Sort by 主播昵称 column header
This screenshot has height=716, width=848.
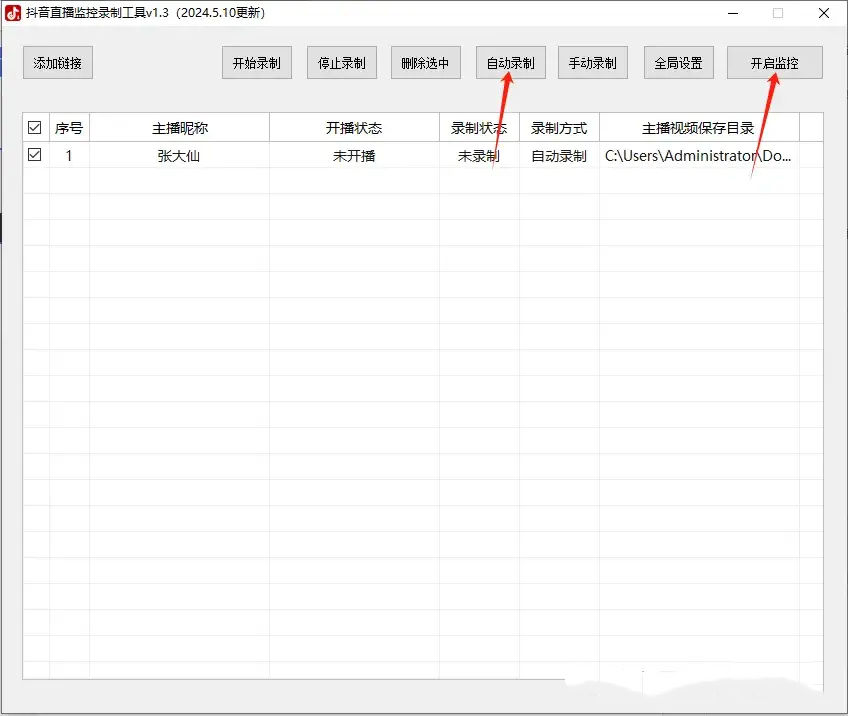pos(180,128)
